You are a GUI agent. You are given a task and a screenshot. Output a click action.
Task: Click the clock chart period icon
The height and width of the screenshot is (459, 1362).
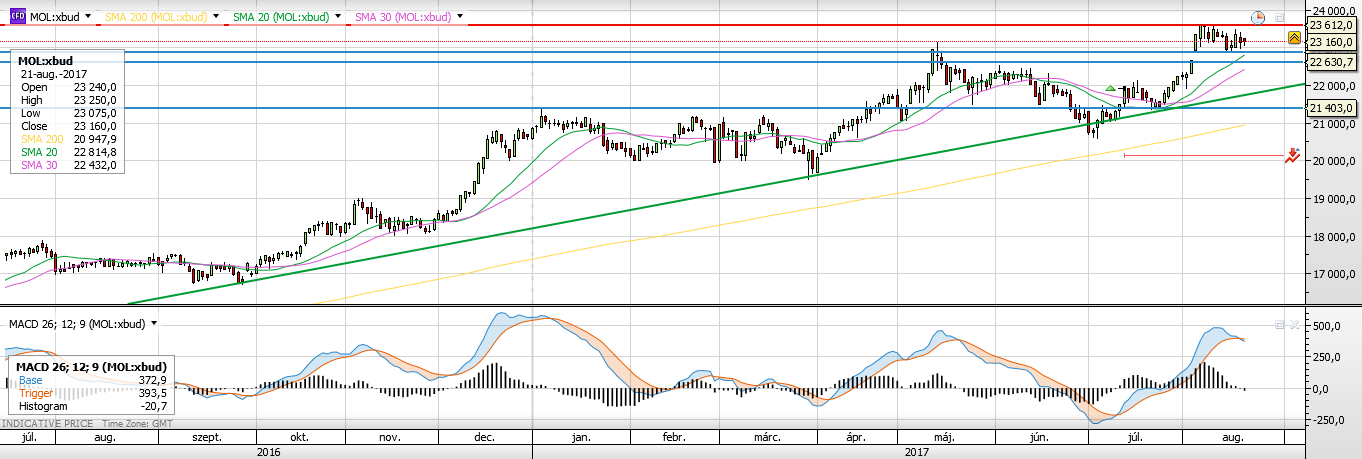(1258, 17)
